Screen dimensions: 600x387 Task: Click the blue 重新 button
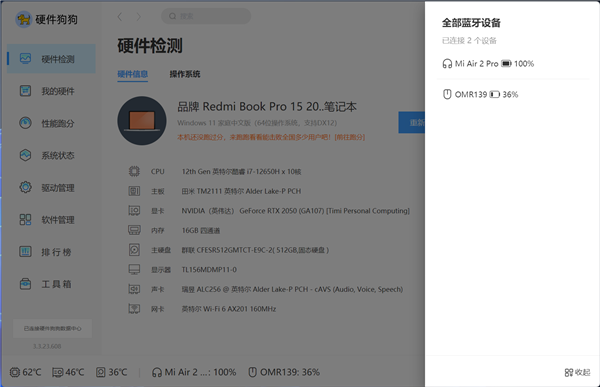pyautogui.click(x=412, y=122)
